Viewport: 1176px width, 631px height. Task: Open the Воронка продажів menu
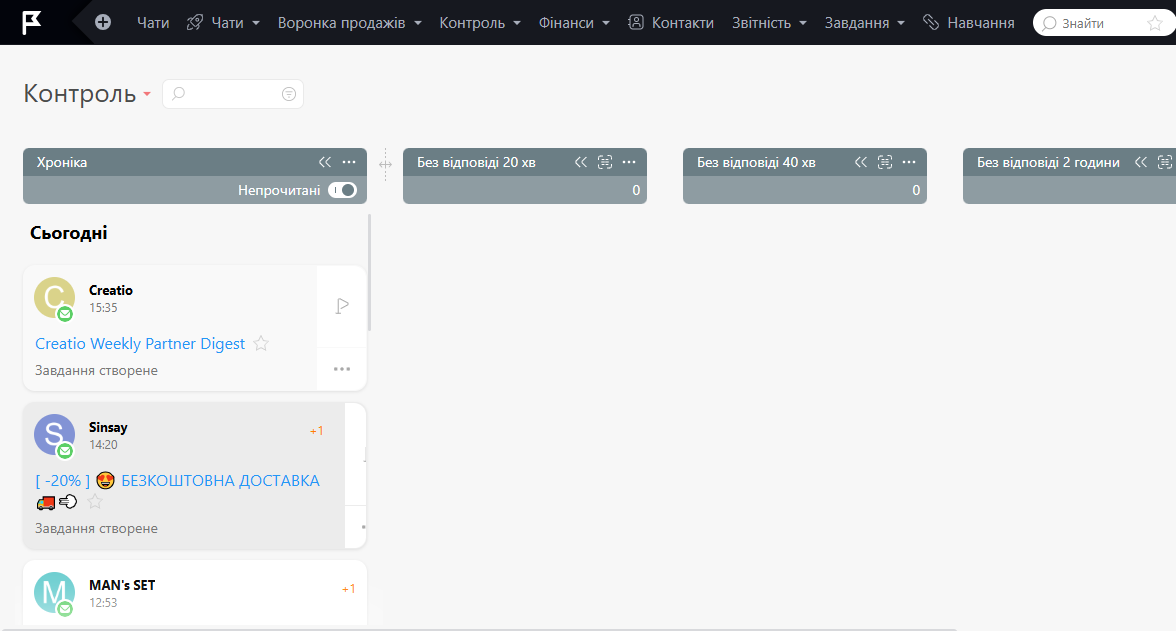[x=350, y=23]
